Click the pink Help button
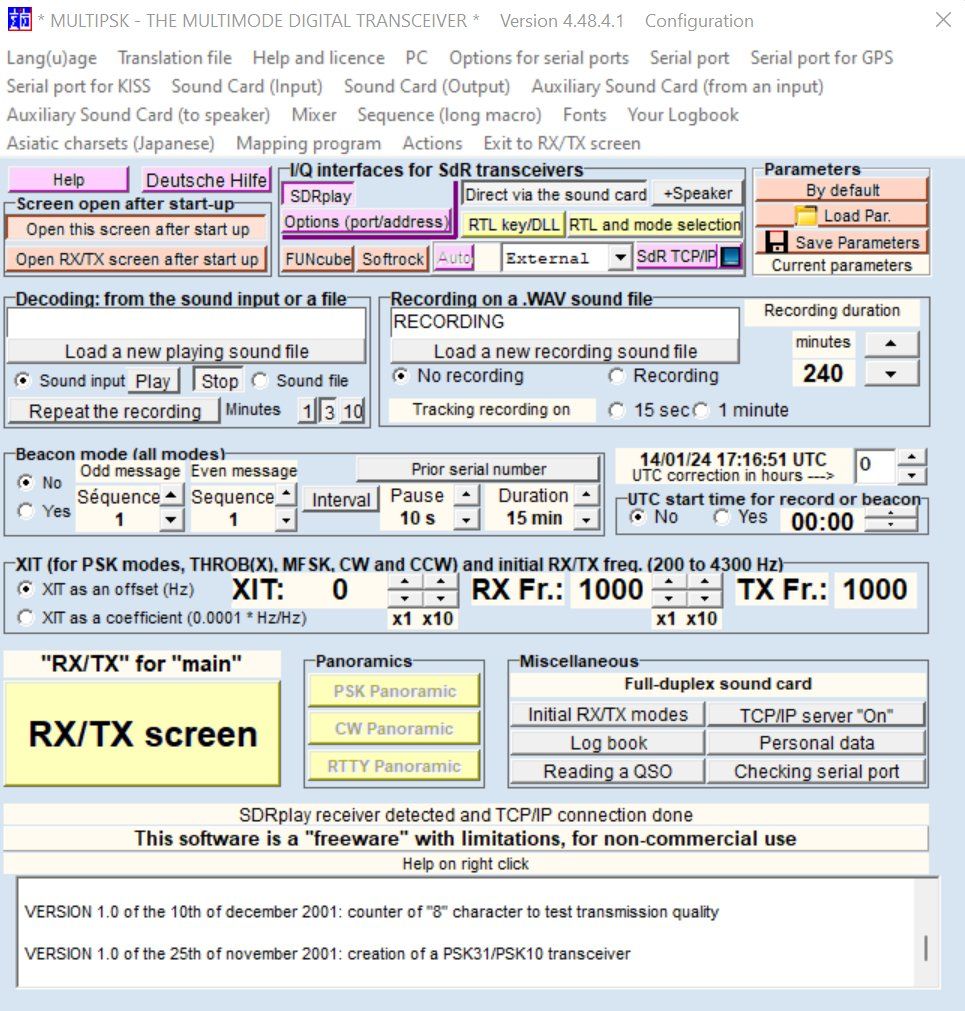Image resolution: width=965 pixels, height=1011 pixels. pyautogui.click(x=68, y=179)
